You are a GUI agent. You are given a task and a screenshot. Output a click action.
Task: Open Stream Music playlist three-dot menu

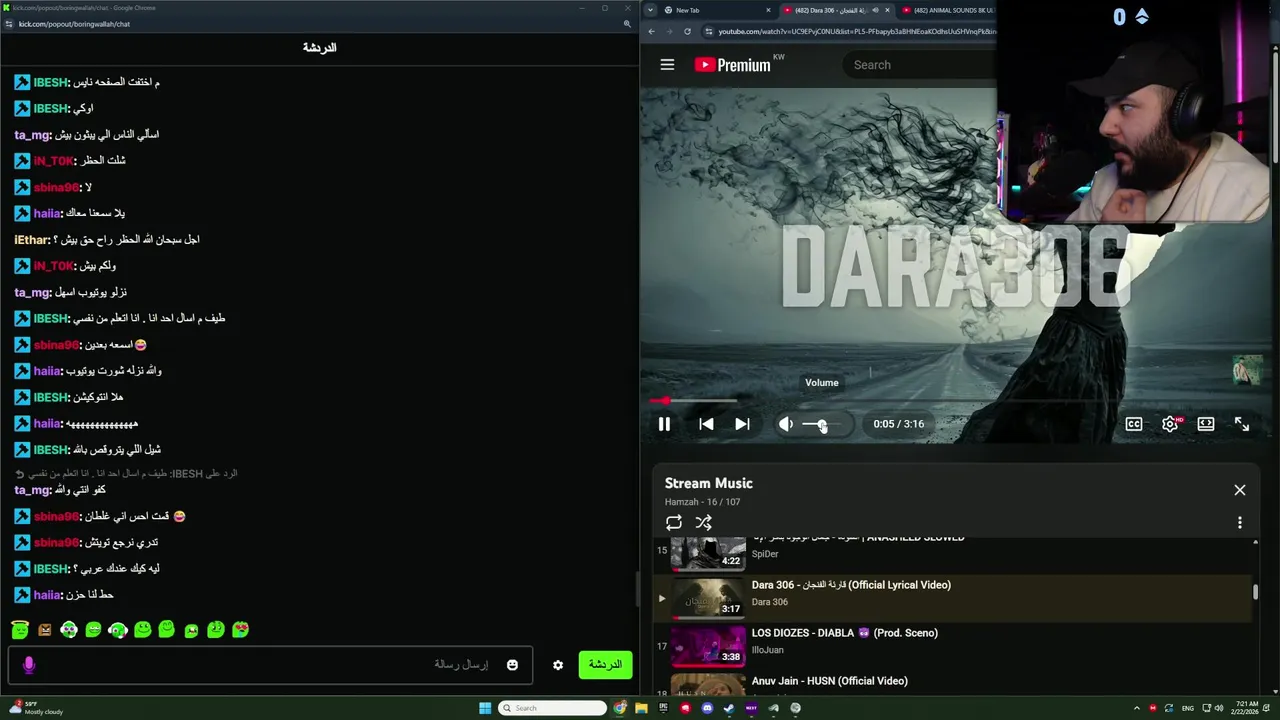pyautogui.click(x=1240, y=522)
